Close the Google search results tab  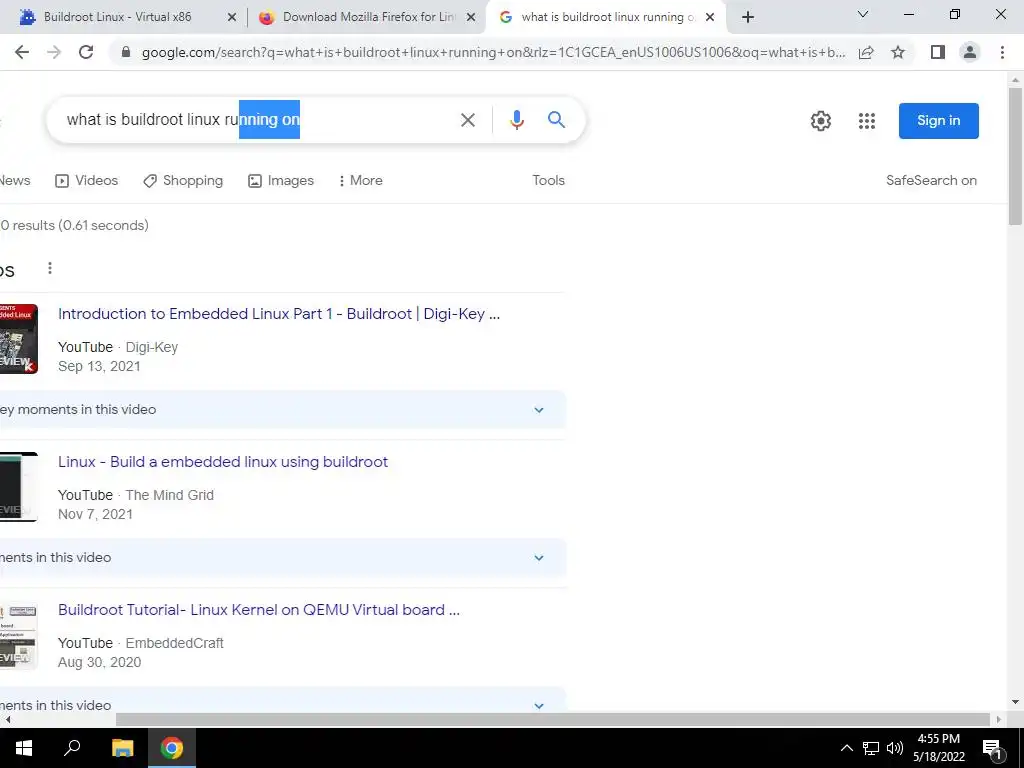tap(710, 18)
